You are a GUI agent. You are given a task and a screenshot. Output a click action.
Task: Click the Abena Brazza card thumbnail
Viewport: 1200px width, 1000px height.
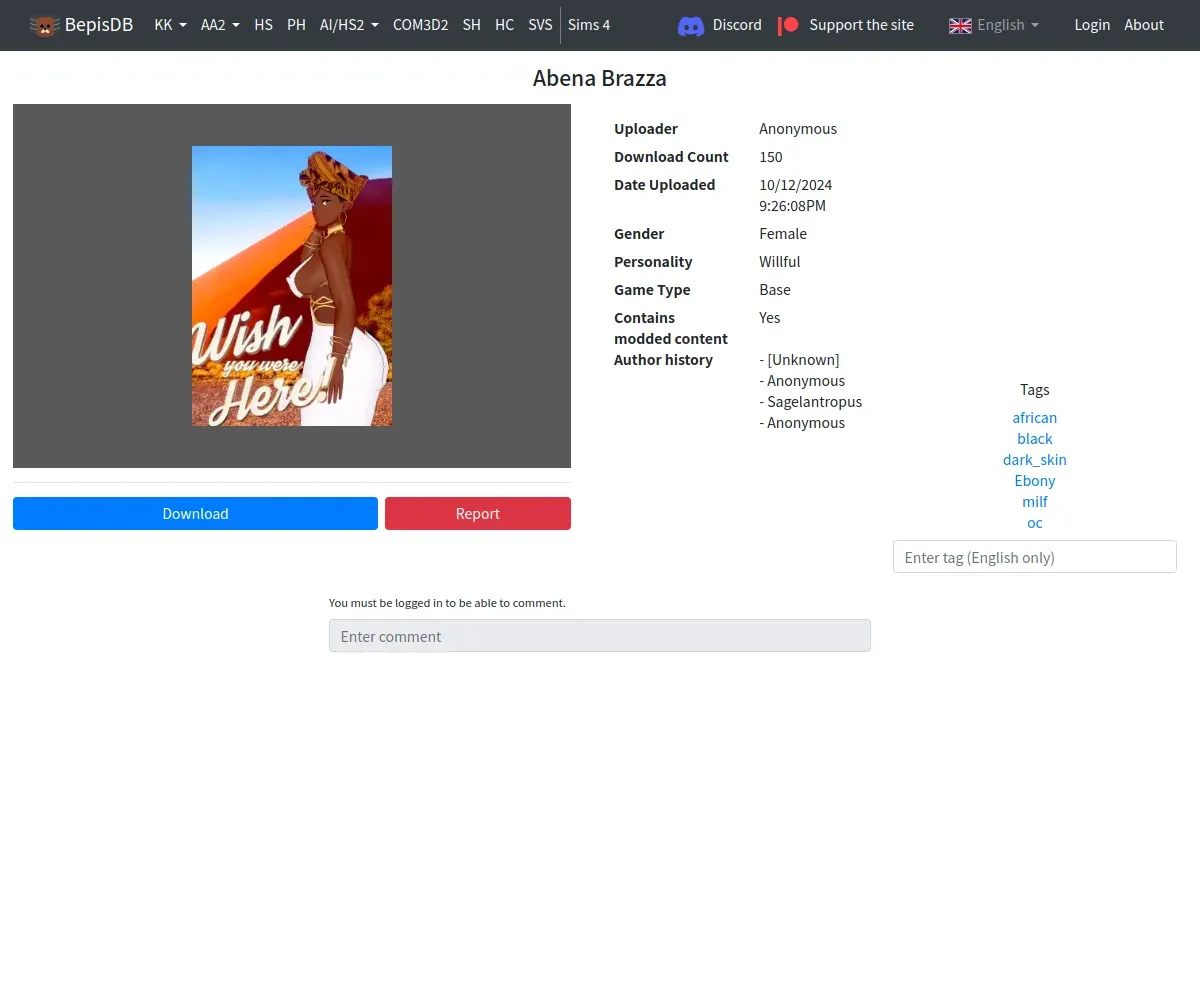pos(292,286)
